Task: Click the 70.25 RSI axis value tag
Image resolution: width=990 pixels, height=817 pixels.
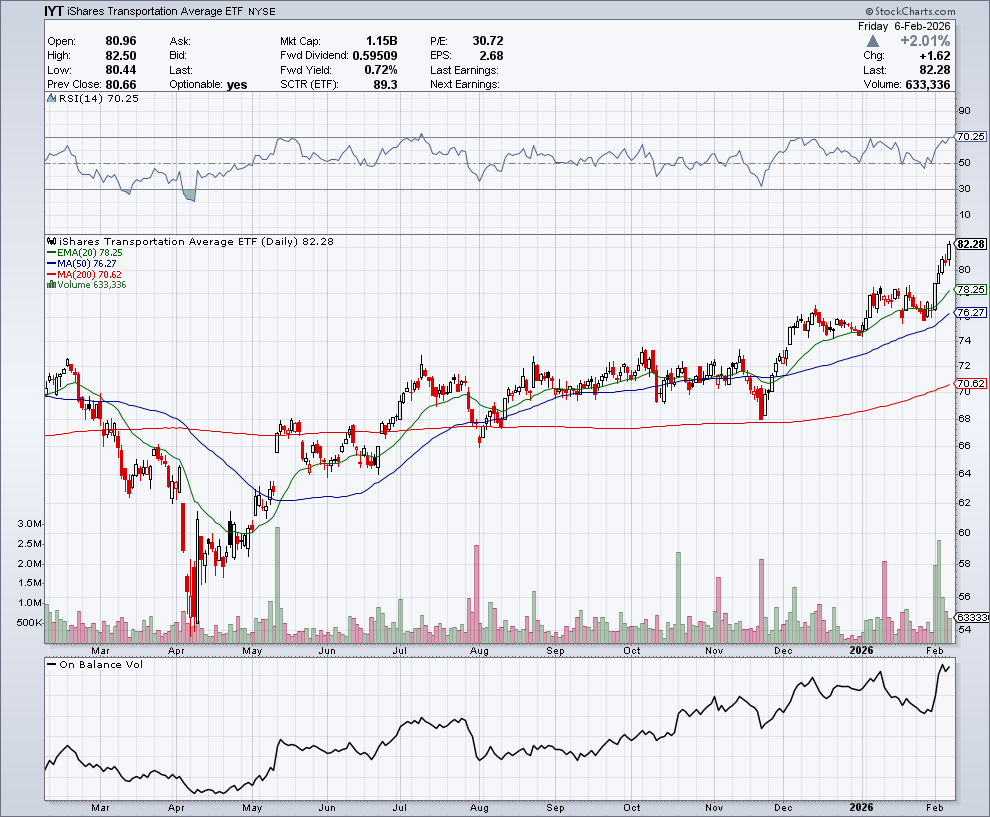Action: [971, 136]
